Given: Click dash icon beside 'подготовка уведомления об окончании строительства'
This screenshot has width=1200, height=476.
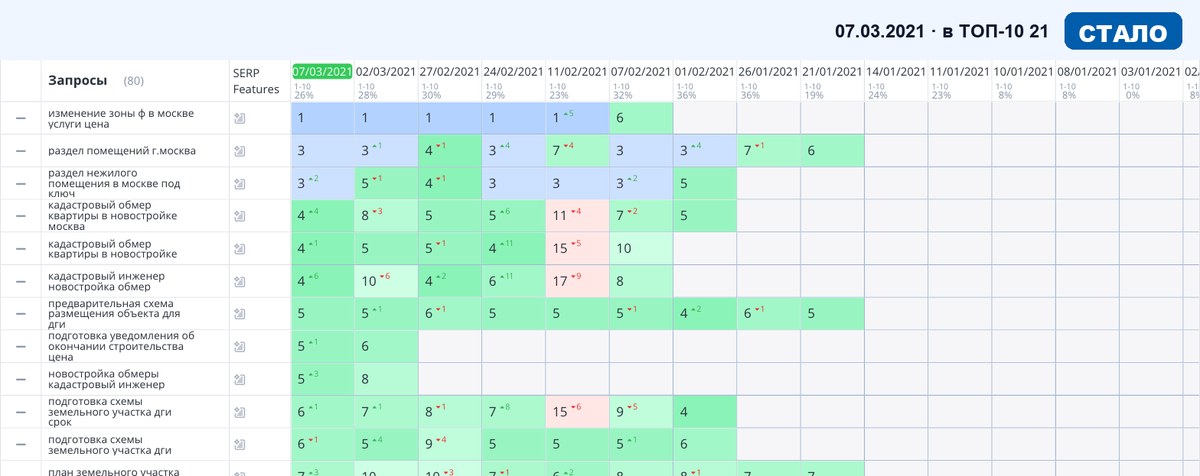Looking at the screenshot, I should (x=20, y=346).
